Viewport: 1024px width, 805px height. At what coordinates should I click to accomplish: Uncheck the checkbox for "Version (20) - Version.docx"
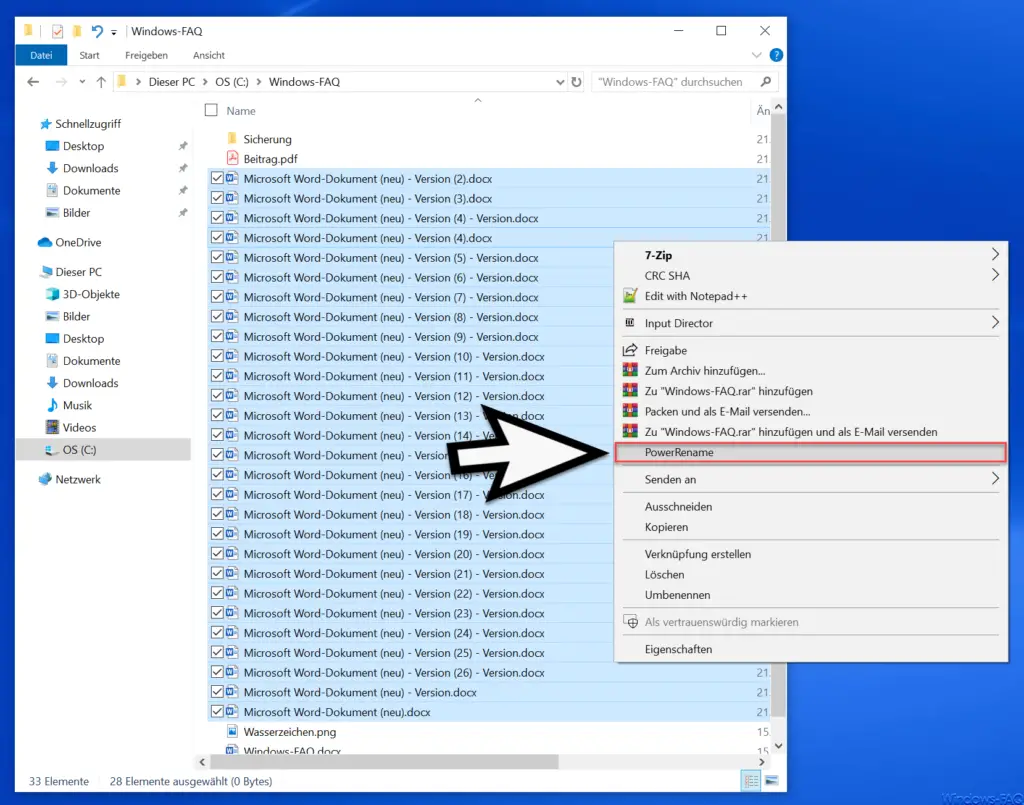pos(217,553)
